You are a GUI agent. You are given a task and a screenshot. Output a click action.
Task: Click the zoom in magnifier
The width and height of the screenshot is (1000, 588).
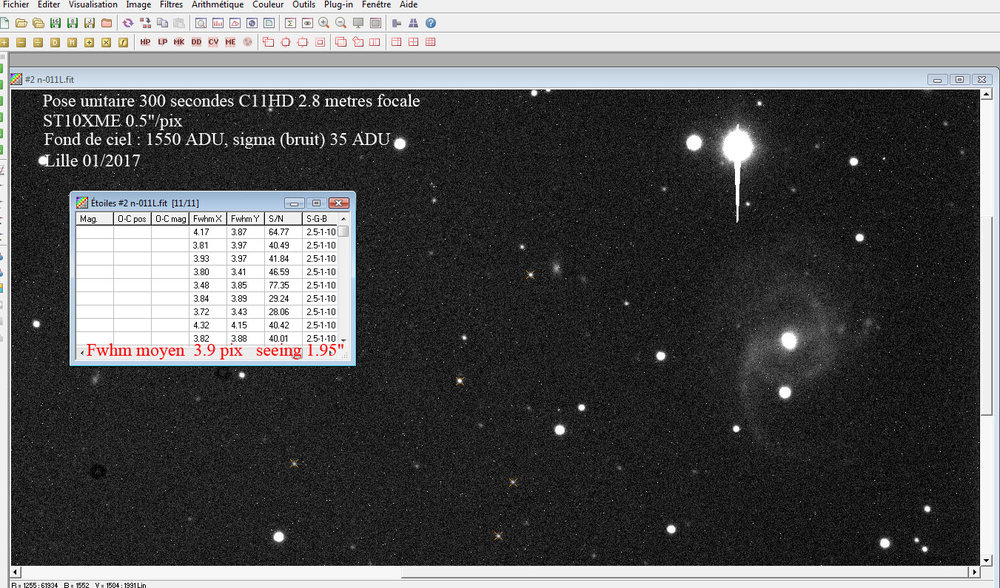324,23
